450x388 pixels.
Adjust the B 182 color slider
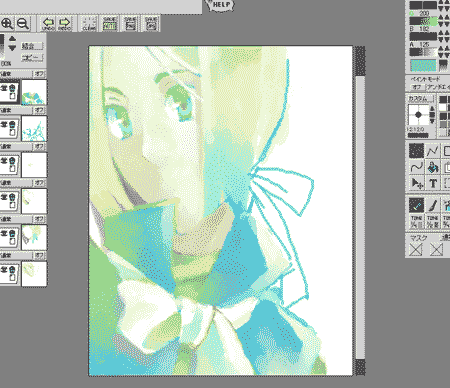pos(423,36)
